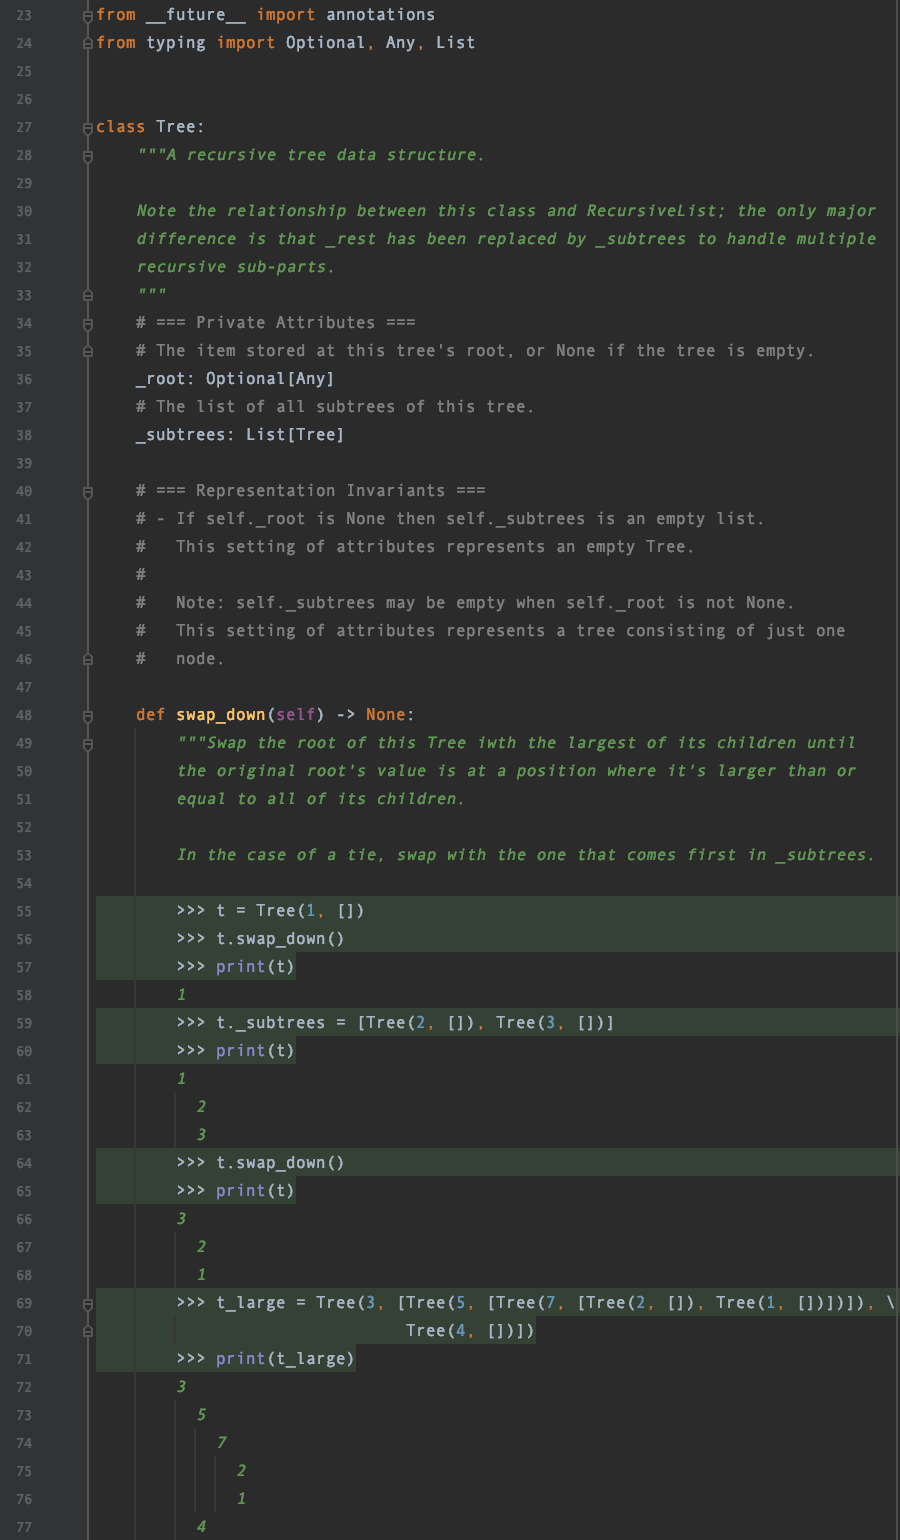The height and width of the screenshot is (1540, 900).
Task: Set a breakpoint next to the _root attribute line
Action: pyautogui.click(x=60, y=378)
